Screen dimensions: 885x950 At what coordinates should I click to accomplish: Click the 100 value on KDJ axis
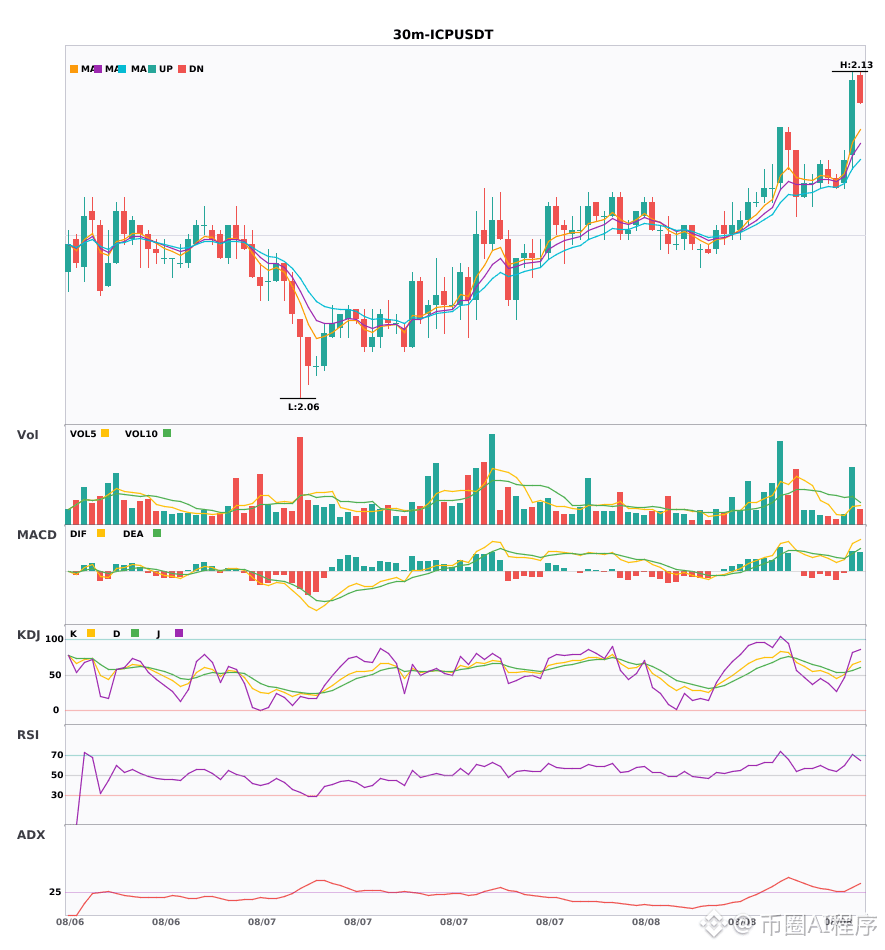[54, 639]
